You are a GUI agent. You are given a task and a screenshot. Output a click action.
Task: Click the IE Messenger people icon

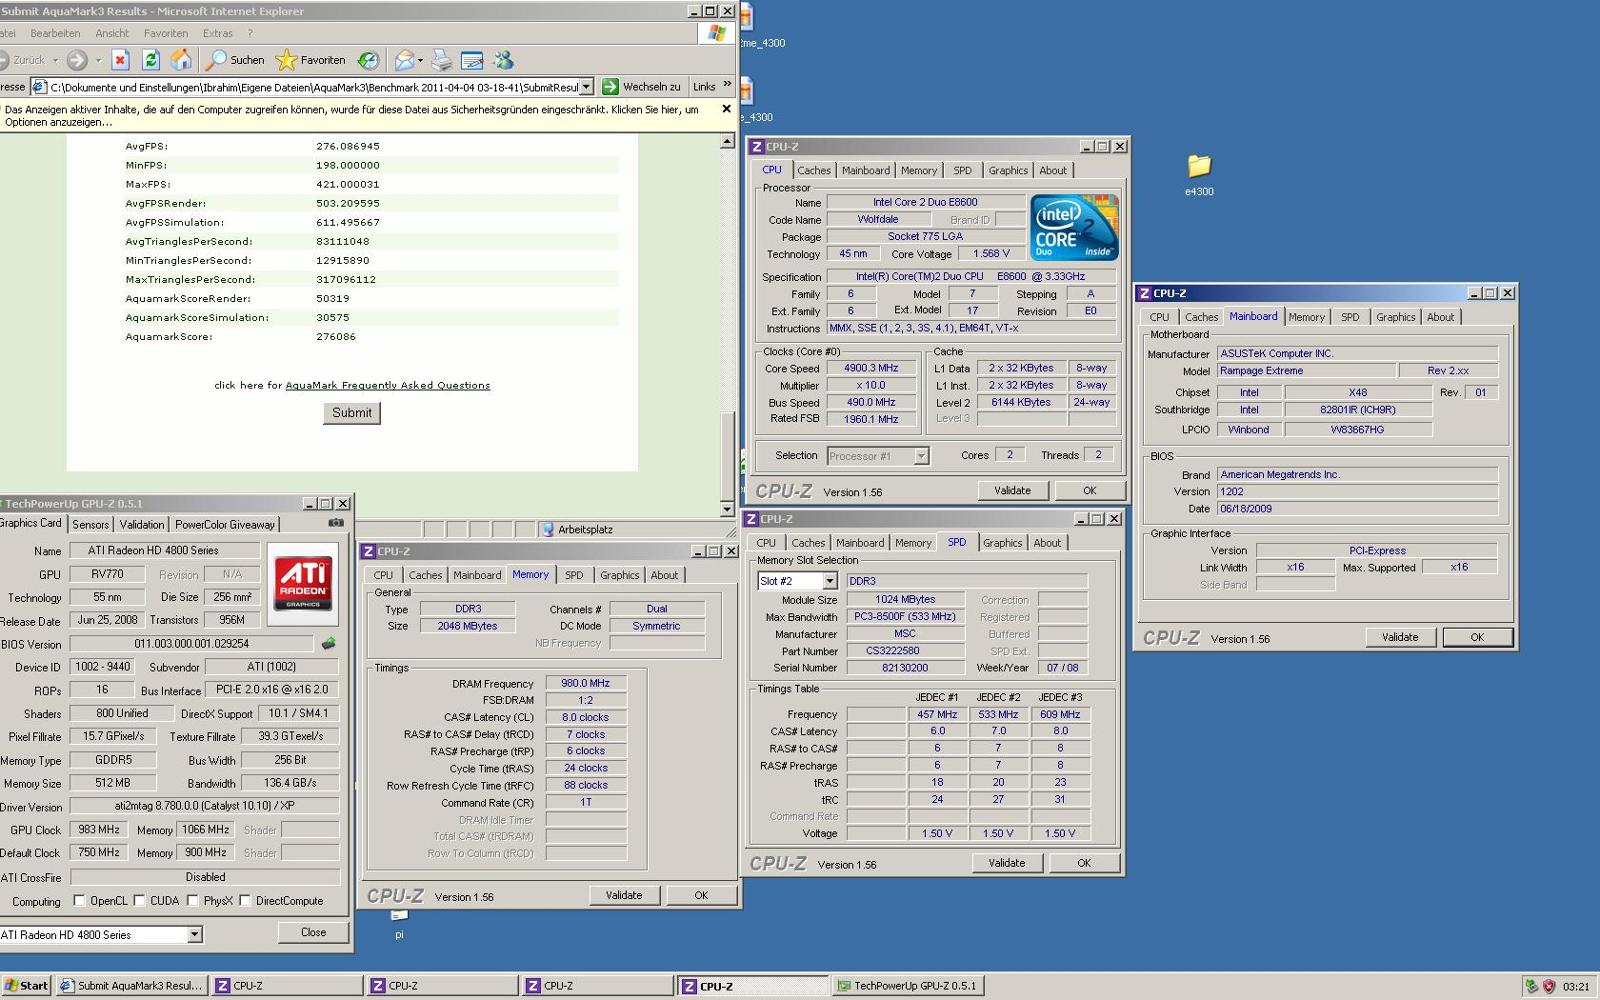[503, 60]
